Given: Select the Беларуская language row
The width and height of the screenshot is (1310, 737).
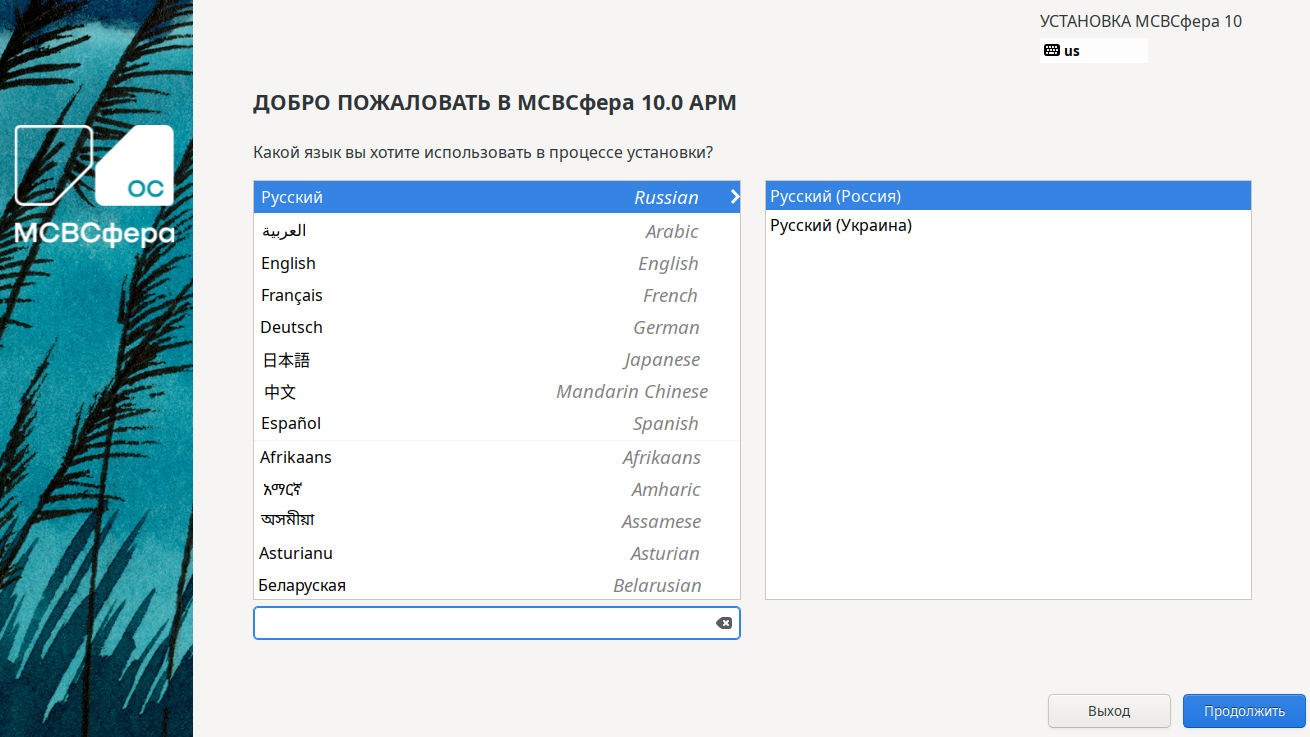Looking at the screenshot, I should point(496,585).
